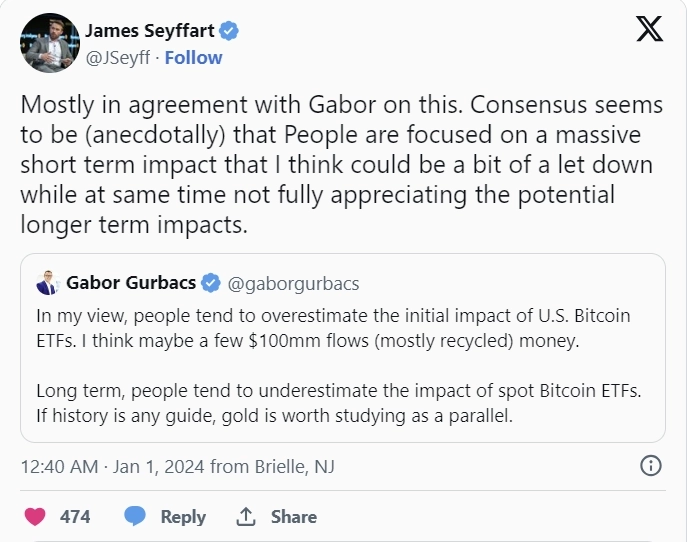
Task: Click the 474 likes count
Action: [75, 517]
